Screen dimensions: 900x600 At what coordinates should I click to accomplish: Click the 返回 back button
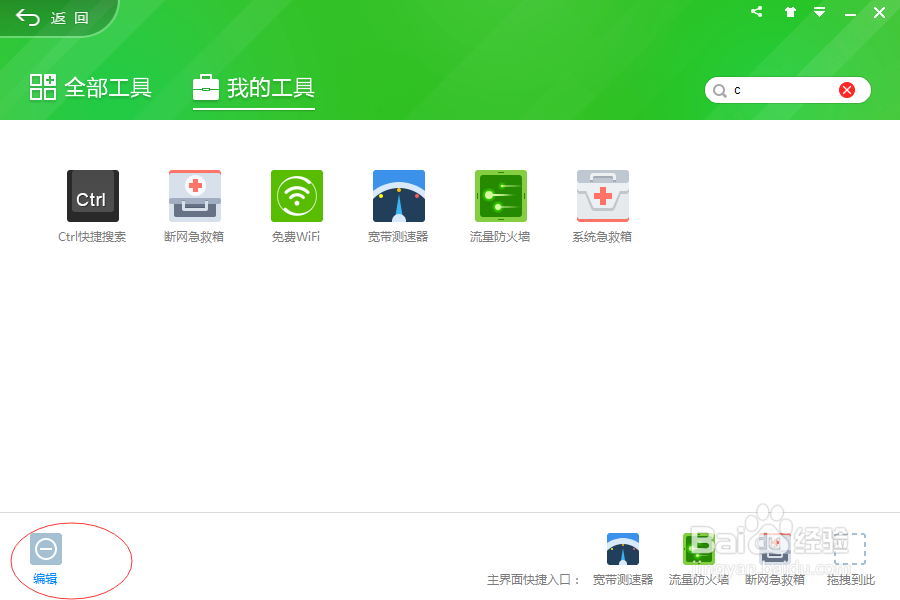coord(45,17)
